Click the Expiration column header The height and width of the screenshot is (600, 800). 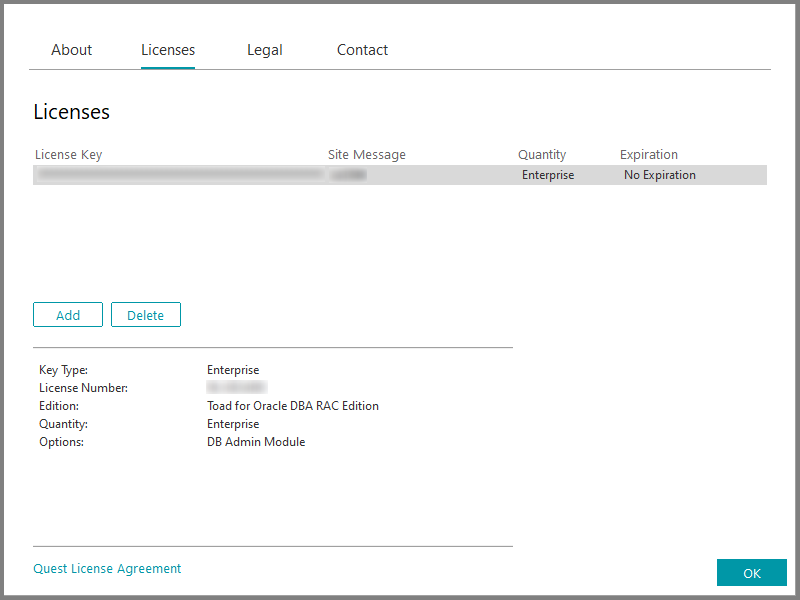(649, 155)
